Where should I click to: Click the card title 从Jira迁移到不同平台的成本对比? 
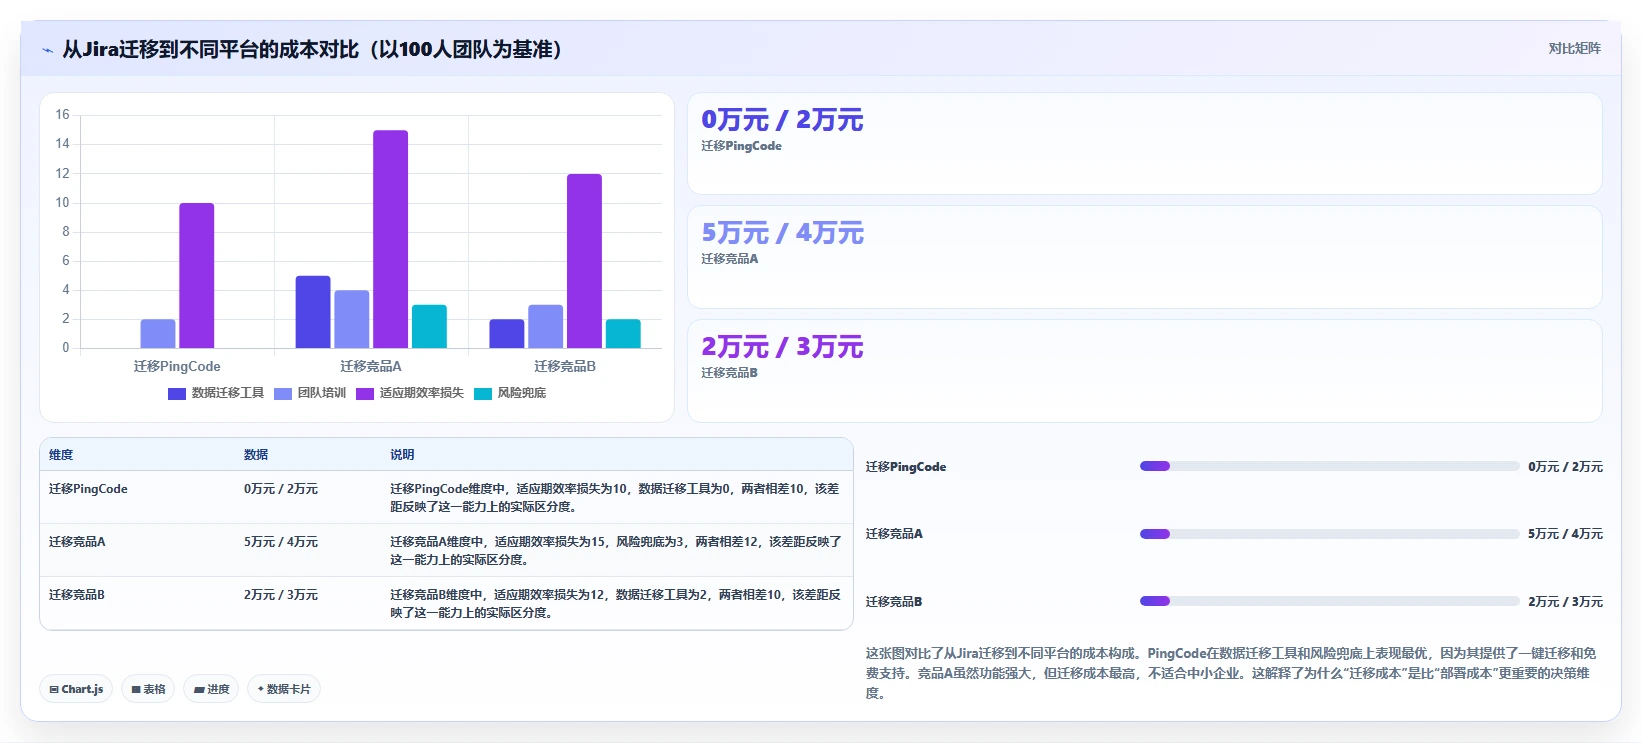tap(313, 49)
